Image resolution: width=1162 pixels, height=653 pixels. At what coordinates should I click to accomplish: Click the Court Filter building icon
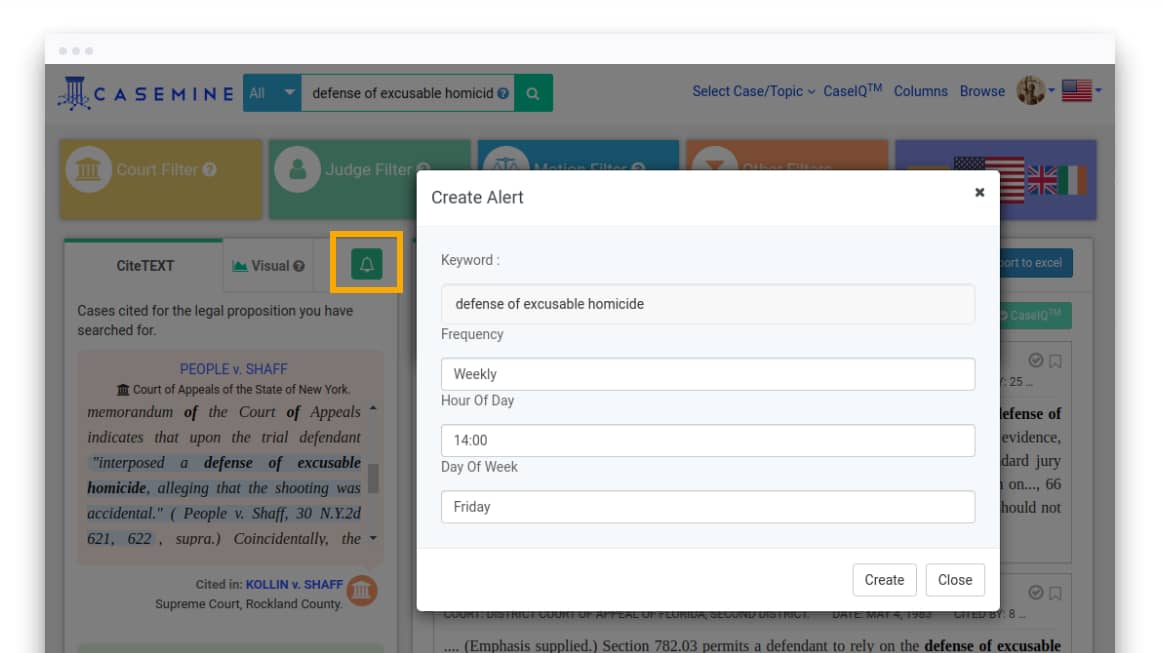click(x=88, y=170)
